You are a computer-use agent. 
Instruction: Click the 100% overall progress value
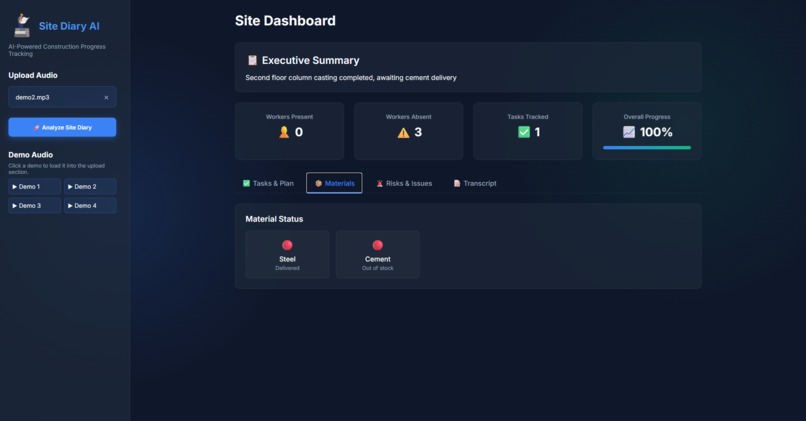[656, 132]
